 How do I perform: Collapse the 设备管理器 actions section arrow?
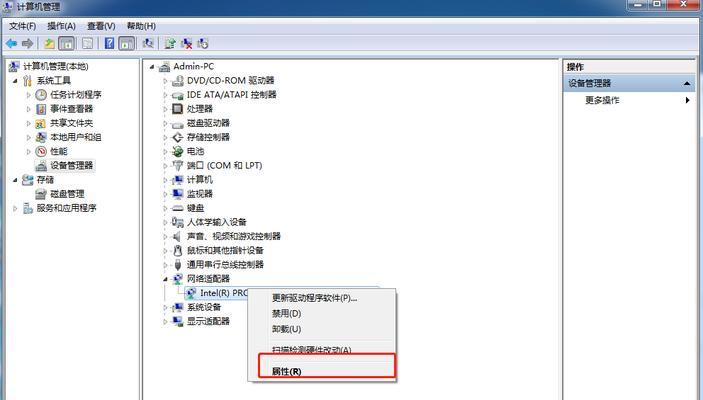687,83
